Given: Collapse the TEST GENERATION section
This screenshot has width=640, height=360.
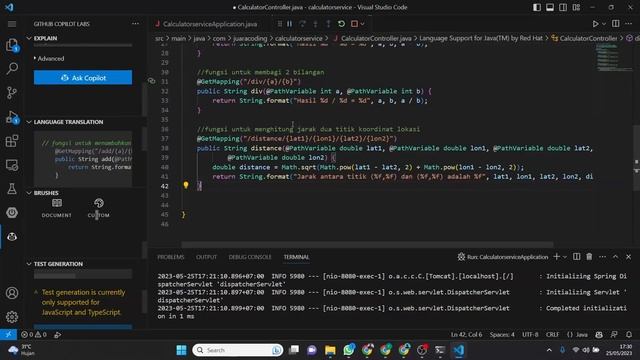Looking at the screenshot, I should (x=58, y=264).
